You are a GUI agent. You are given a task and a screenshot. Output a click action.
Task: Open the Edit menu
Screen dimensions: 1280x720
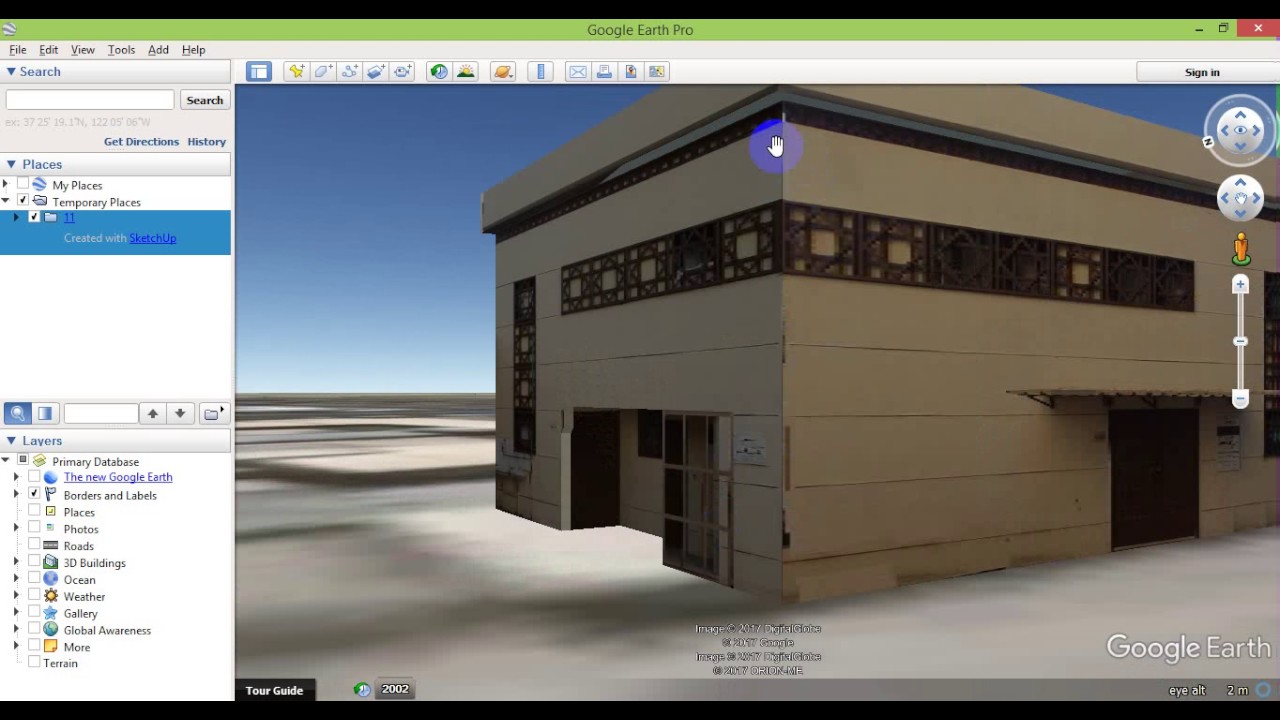click(48, 49)
